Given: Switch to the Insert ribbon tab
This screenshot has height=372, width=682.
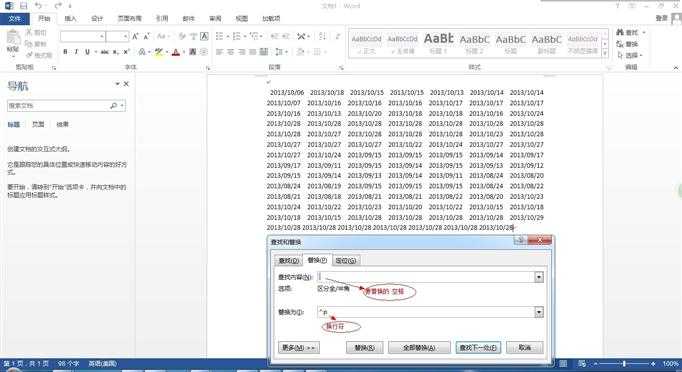Looking at the screenshot, I should [x=70, y=19].
